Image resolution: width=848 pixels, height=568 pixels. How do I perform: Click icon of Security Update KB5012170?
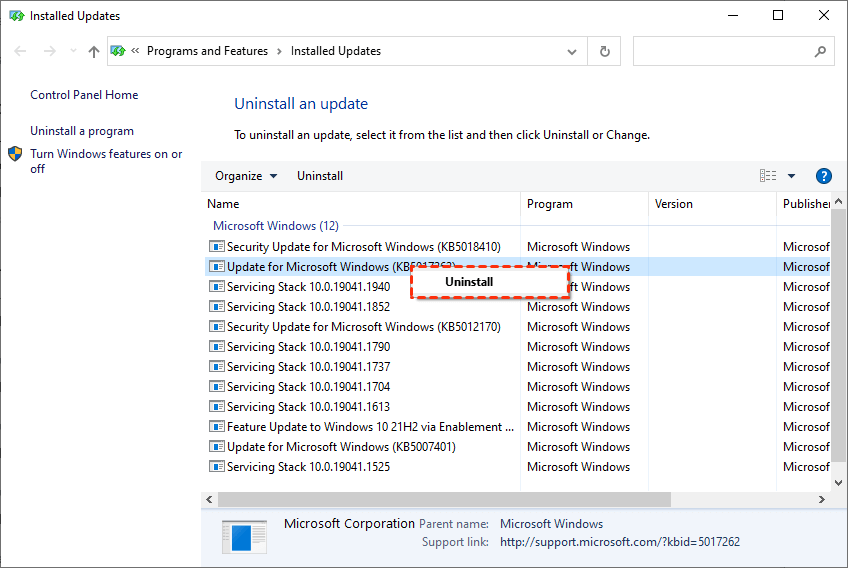pos(217,327)
